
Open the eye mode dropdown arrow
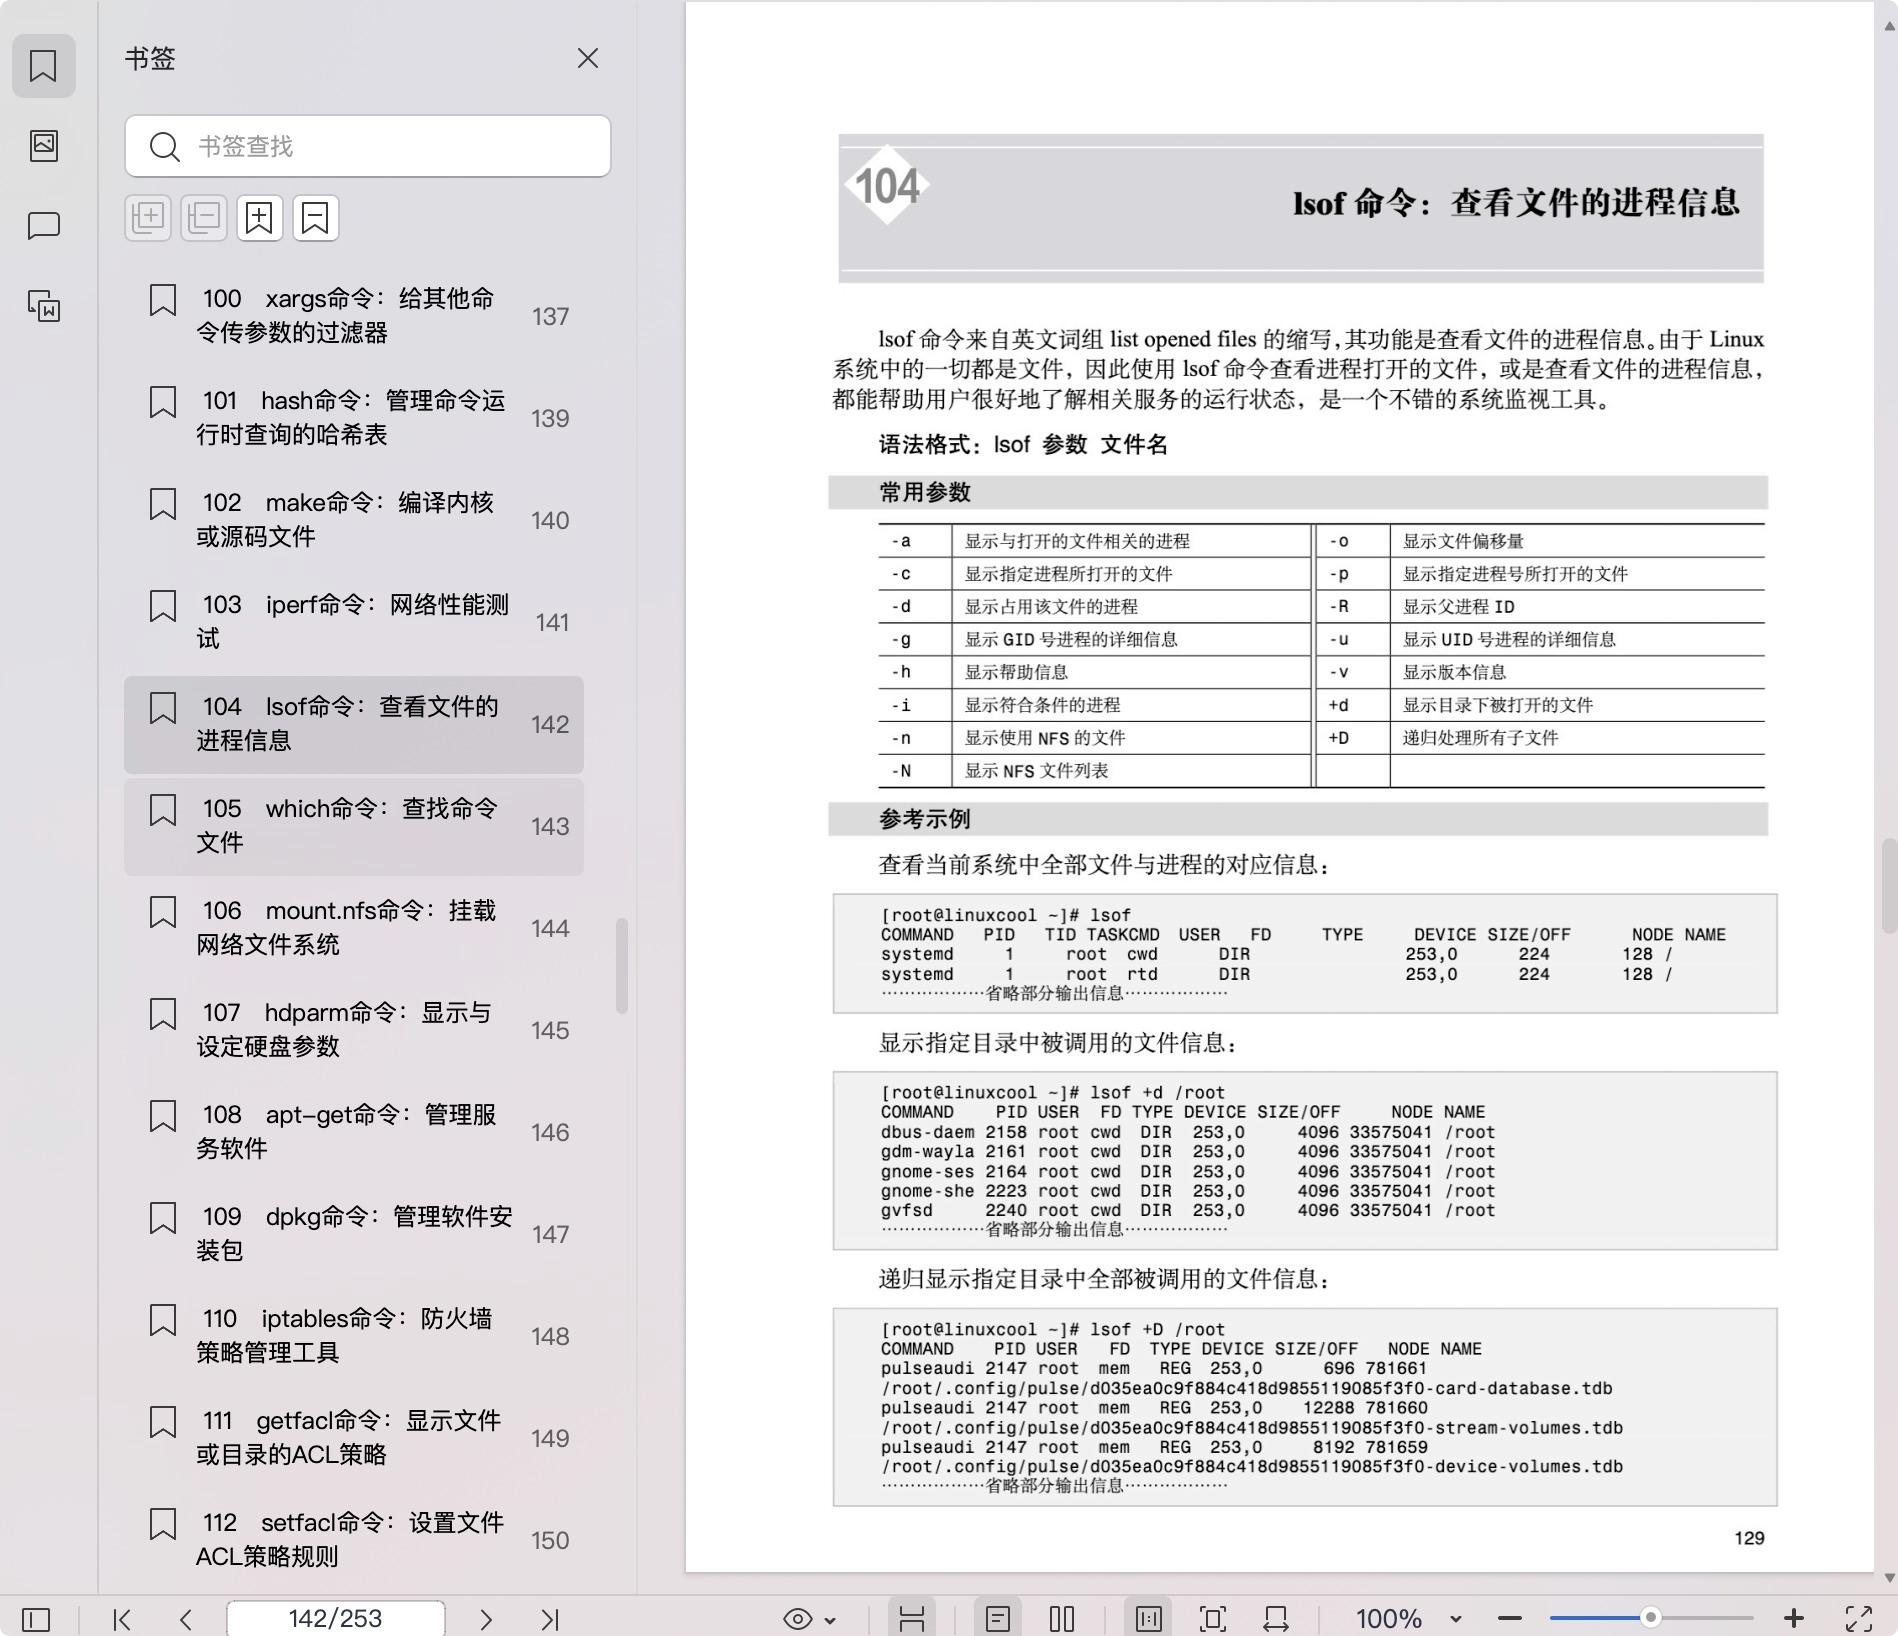coord(830,1620)
